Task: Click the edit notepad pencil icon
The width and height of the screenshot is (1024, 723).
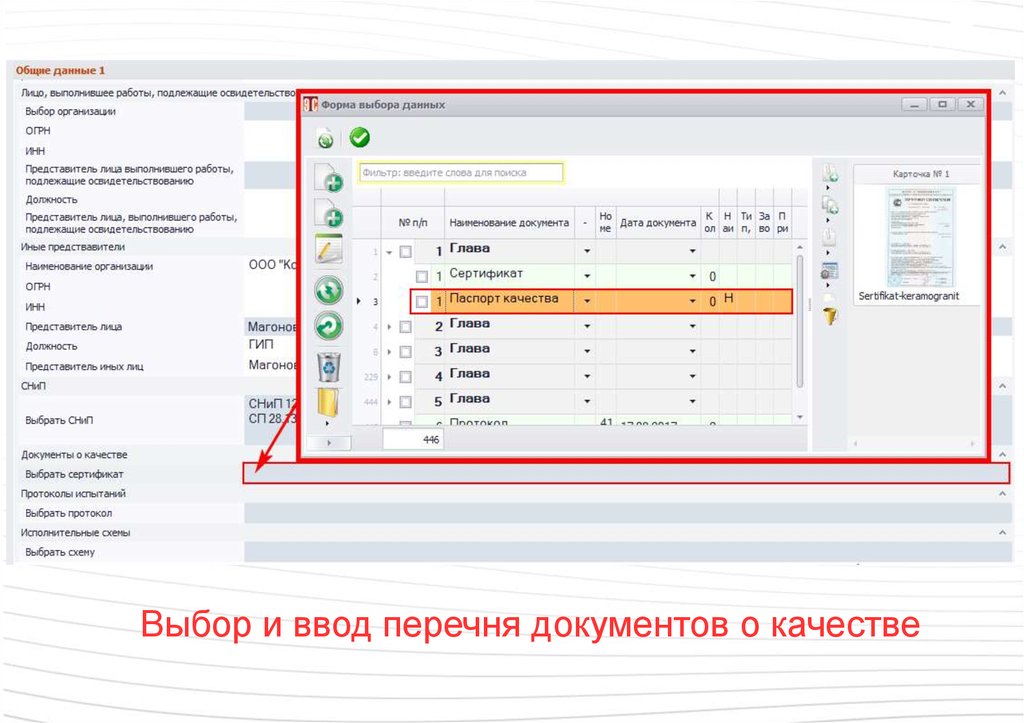Action: pos(329,250)
